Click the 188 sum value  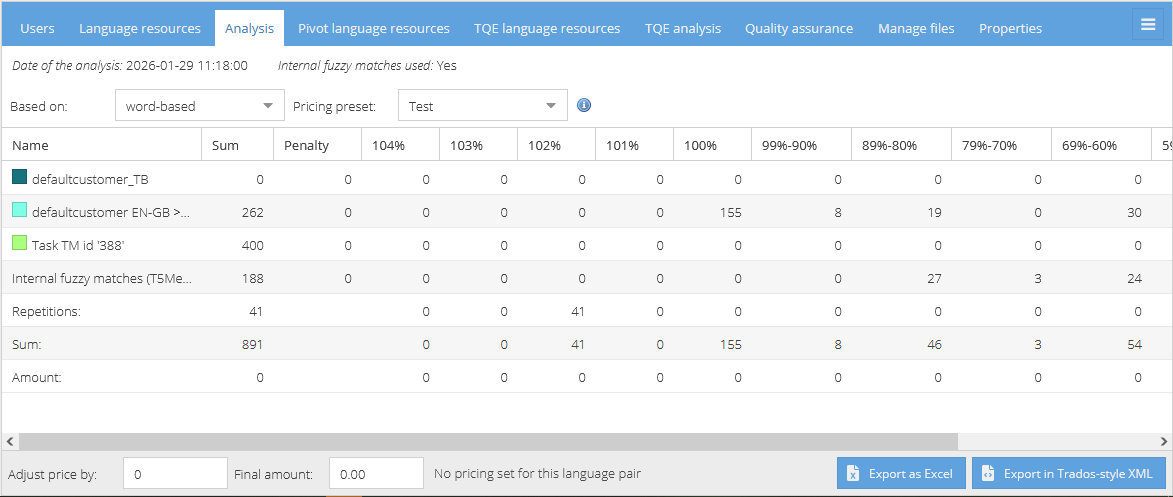pyautogui.click(x=252, y=278)
